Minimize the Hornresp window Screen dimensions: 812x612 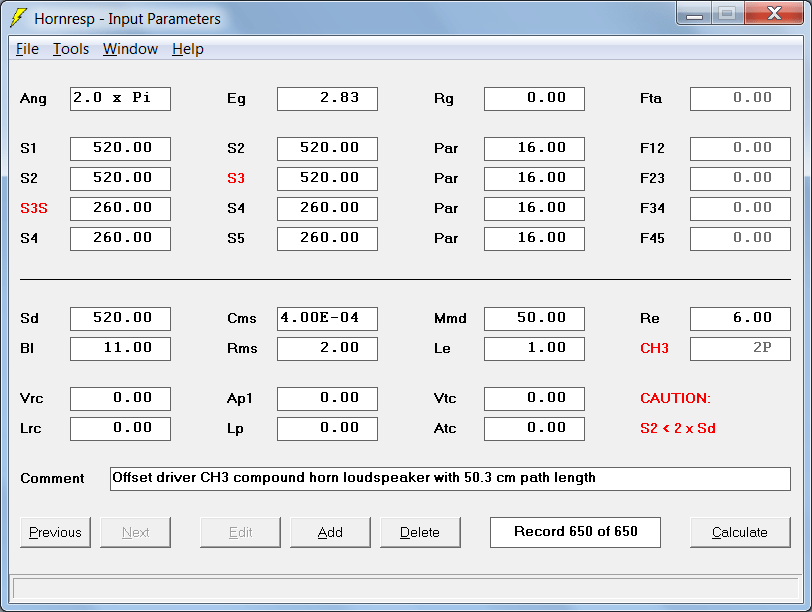(694, 13)
